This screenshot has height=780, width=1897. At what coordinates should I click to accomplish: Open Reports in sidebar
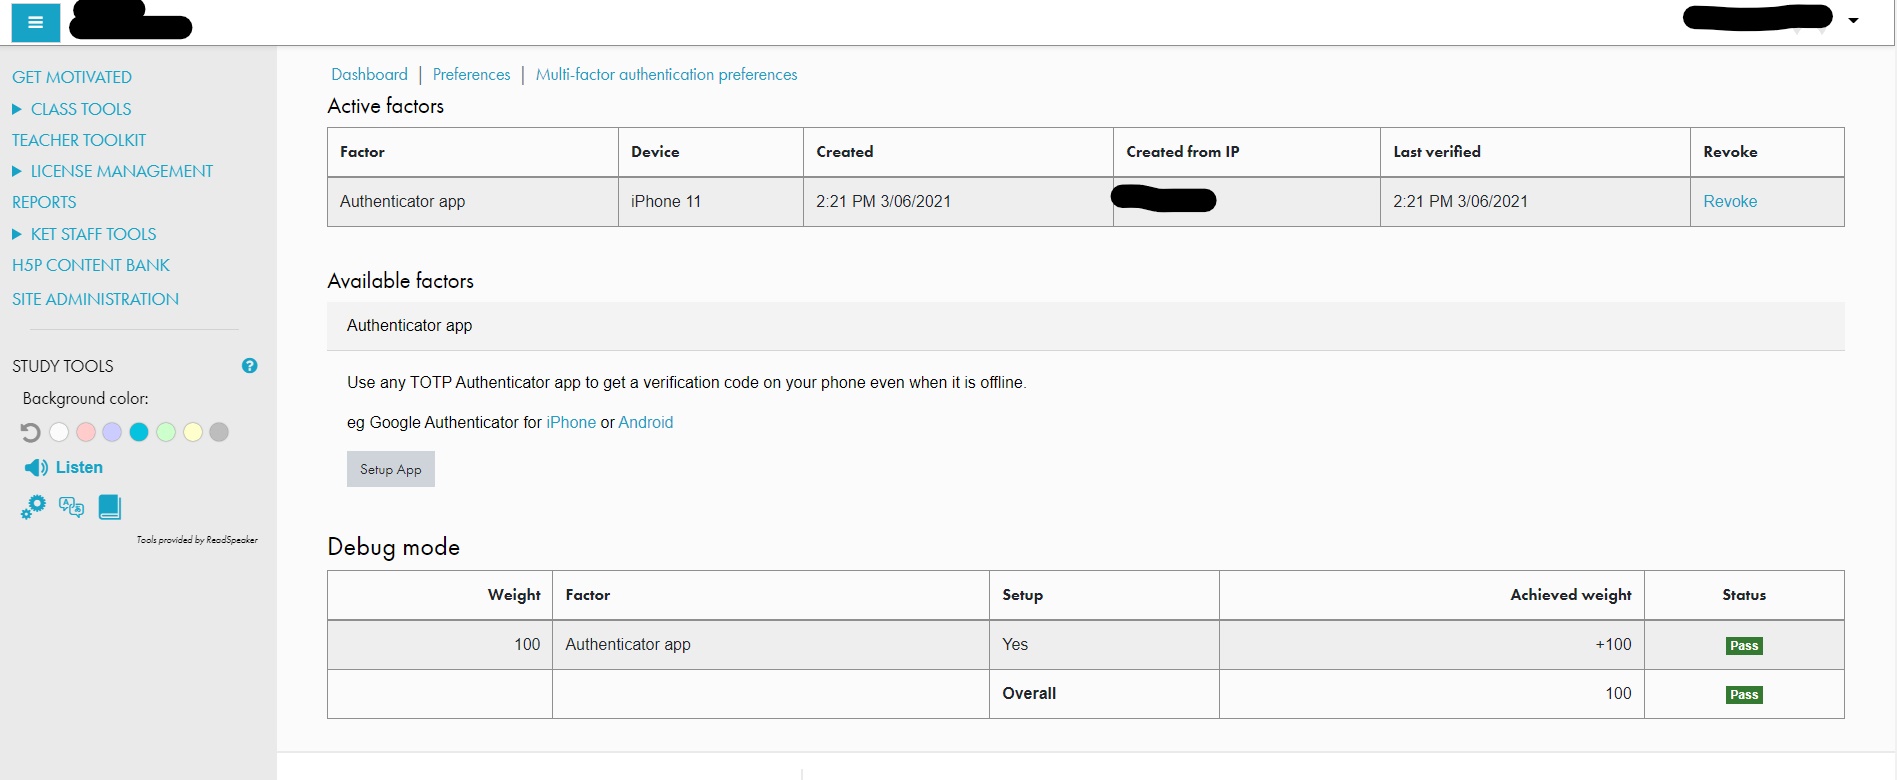pos(44,202)
